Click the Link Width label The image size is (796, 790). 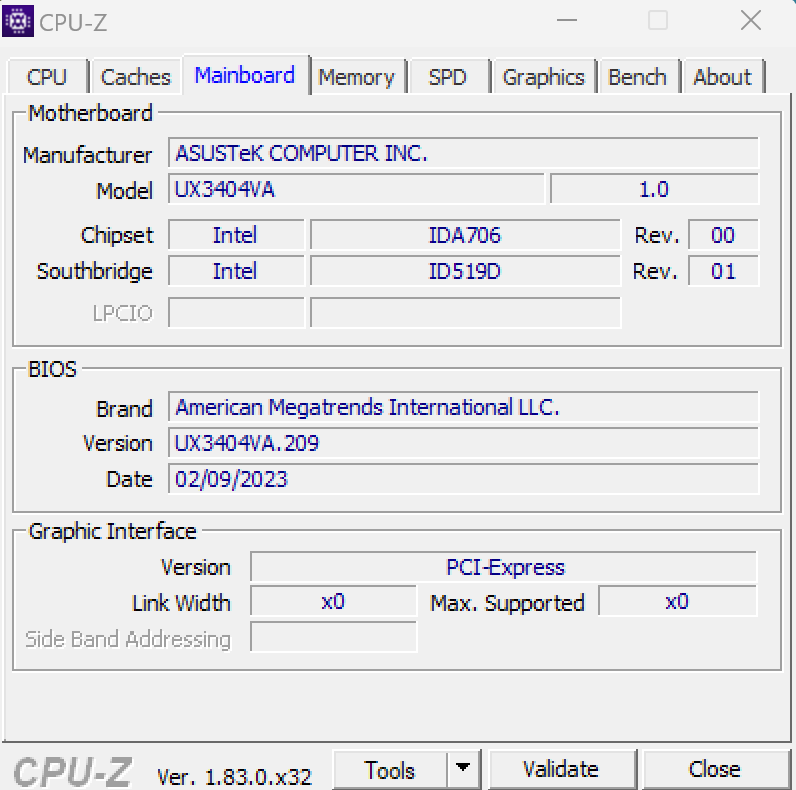coord(181,603)
